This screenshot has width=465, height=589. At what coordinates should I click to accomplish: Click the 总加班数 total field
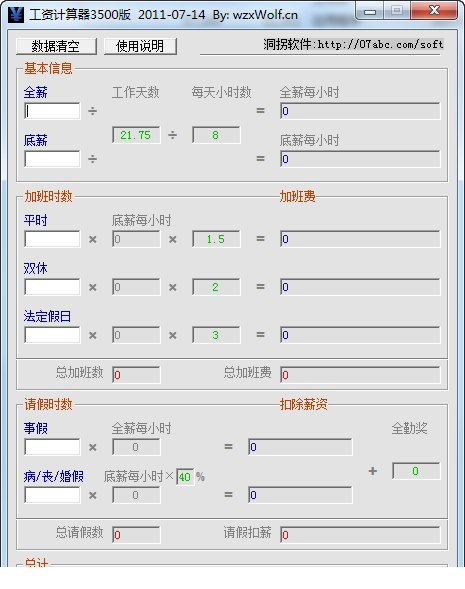pos(136,375)
